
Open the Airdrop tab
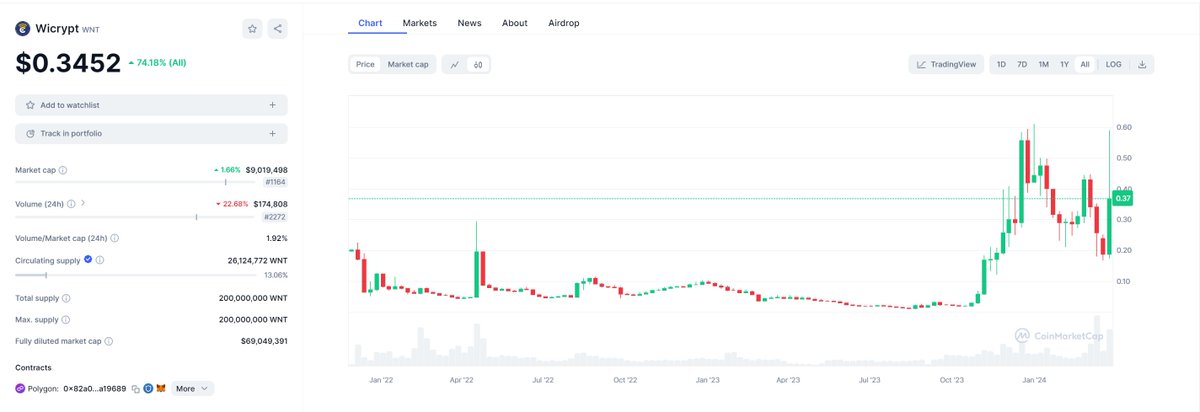click(x=564, y=22)
